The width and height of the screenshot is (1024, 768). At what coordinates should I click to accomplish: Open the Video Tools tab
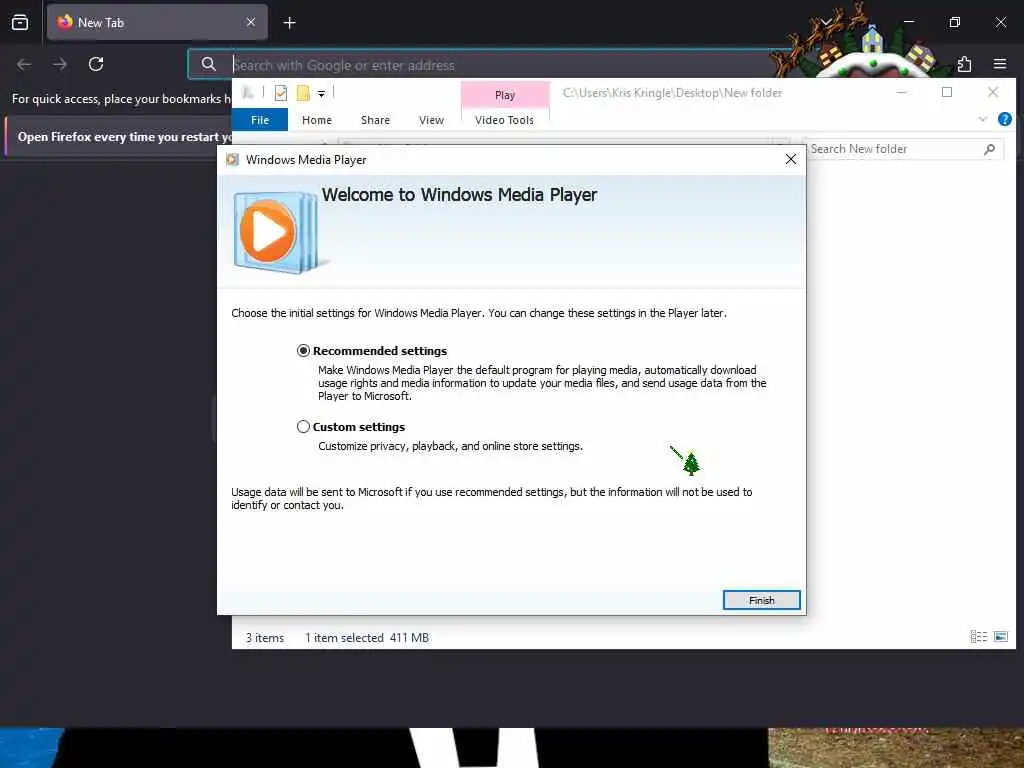click(504, 120)
